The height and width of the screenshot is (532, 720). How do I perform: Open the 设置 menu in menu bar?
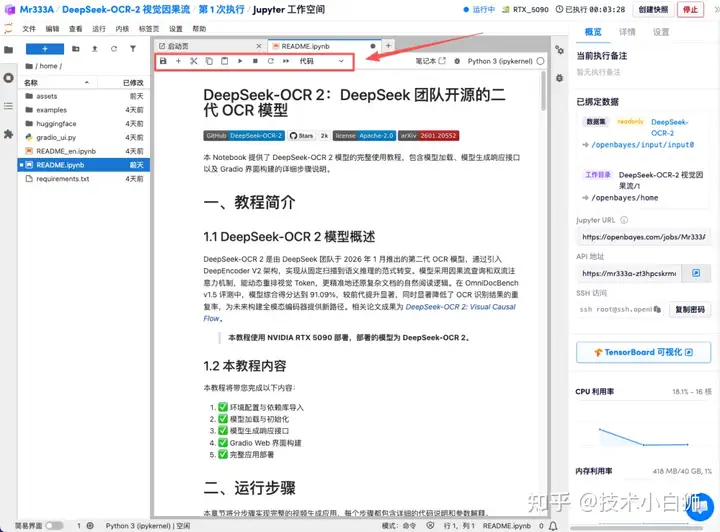point(176,29)
